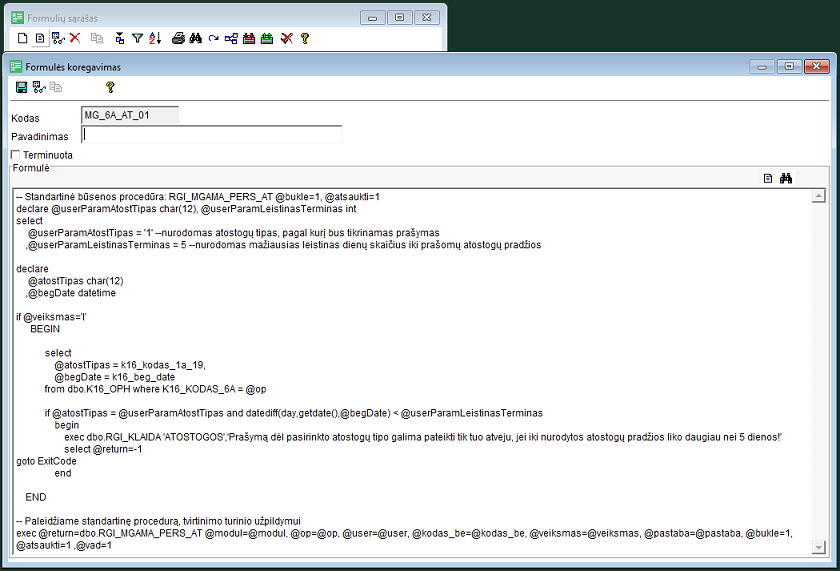
Task: Toggle the Terminuota checkbox
Action: [15, 155]
